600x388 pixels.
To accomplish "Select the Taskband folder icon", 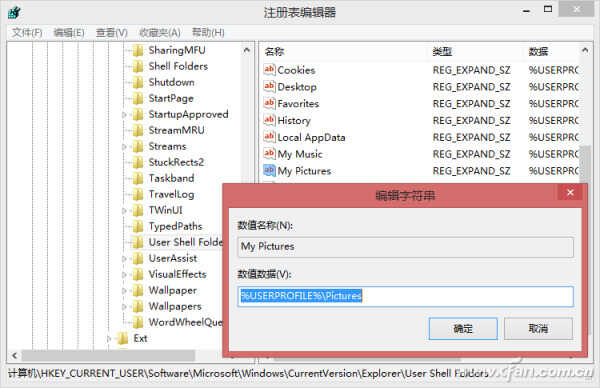I will 137,179.
